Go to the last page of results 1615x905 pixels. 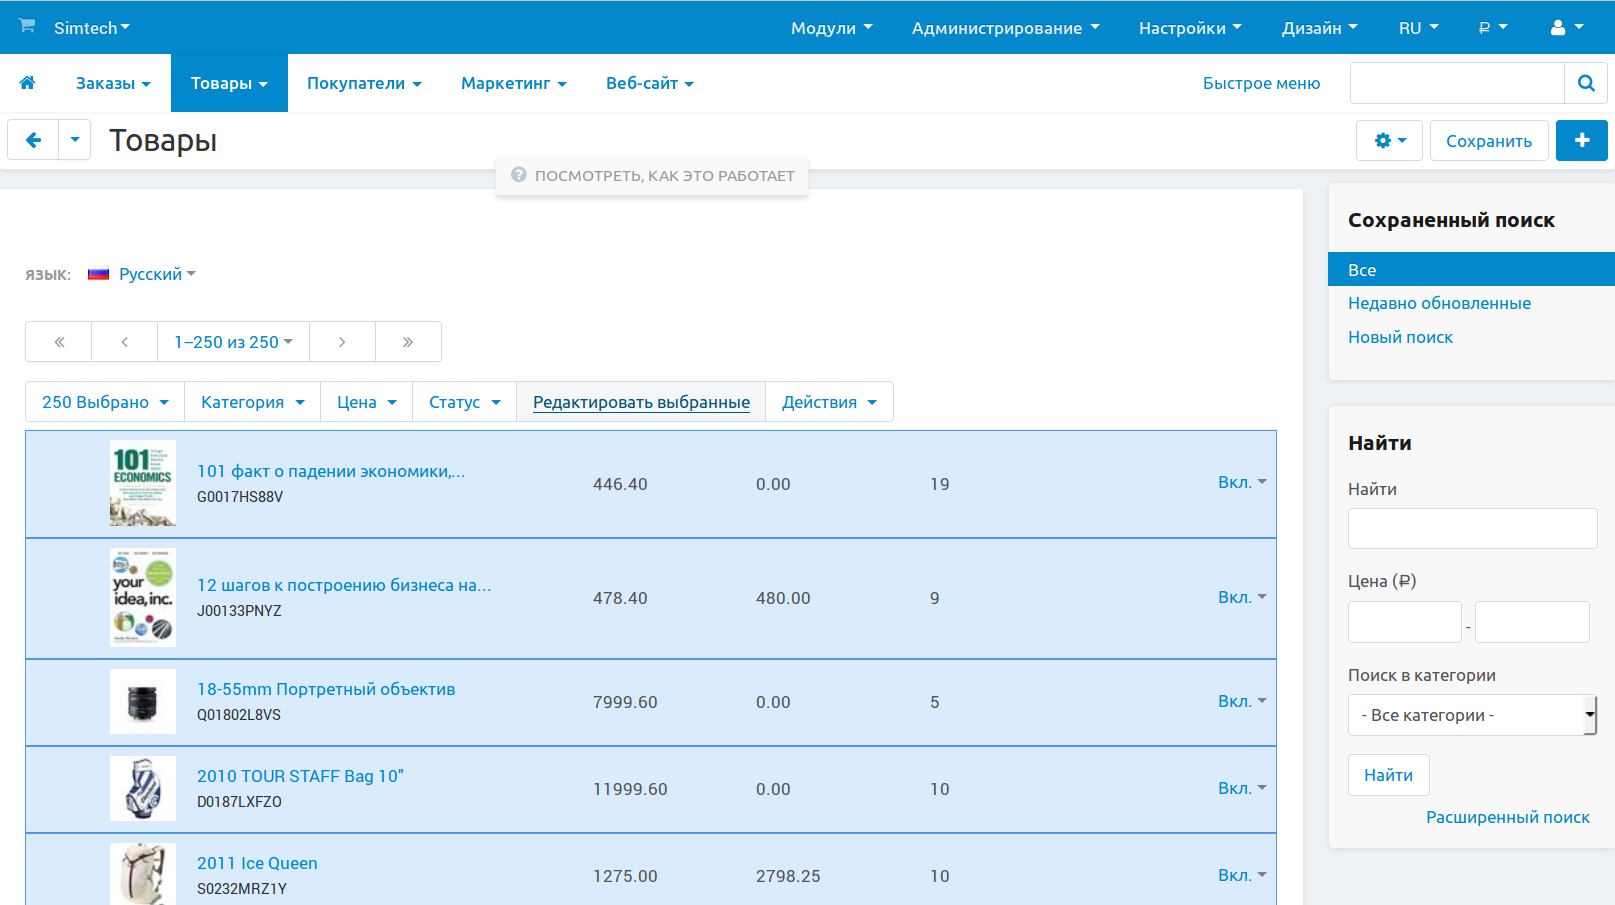[408, 342]
